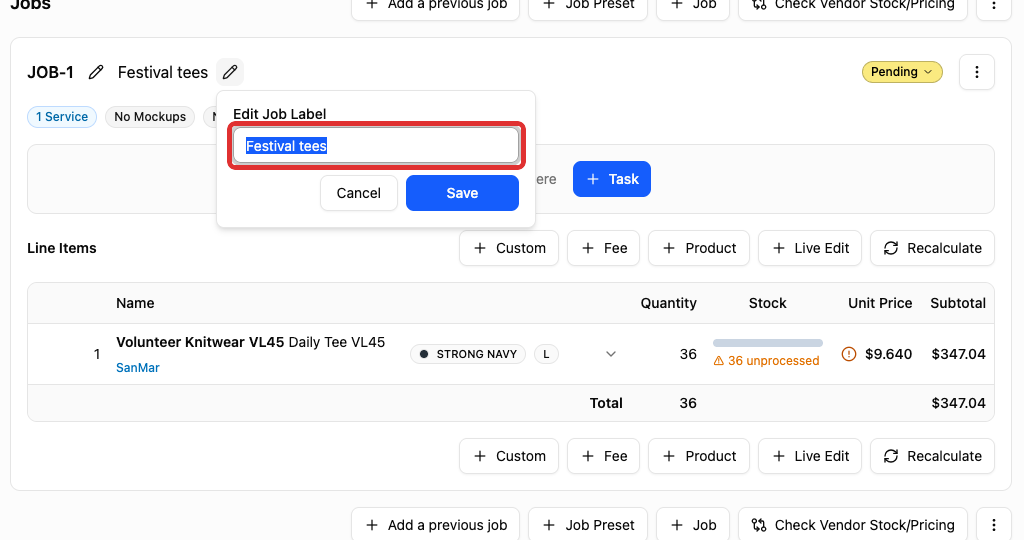
Task: Select the 1 Service tag
Action: coord(62,117)
